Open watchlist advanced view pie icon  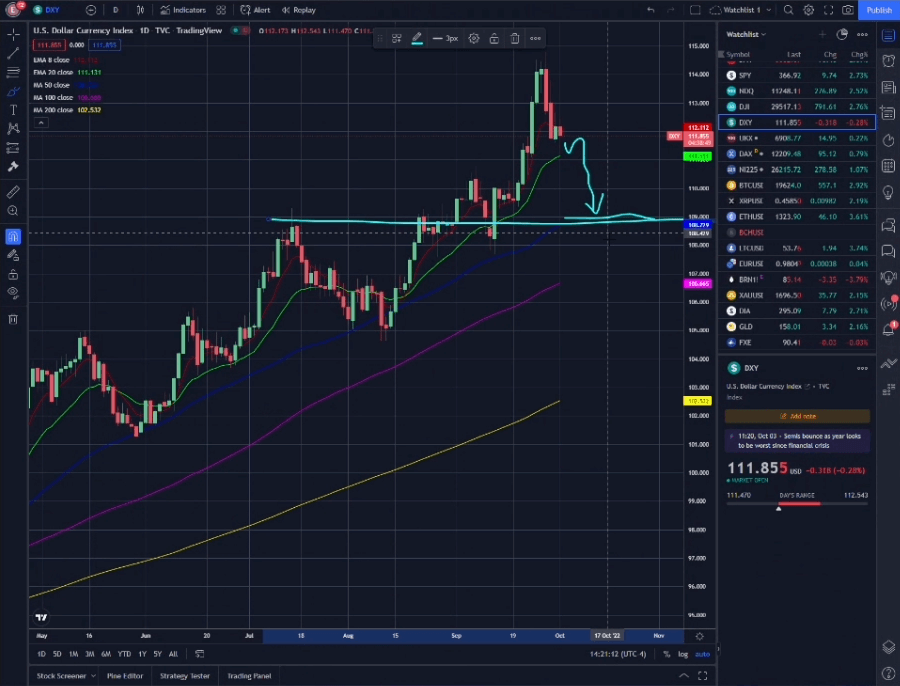tap(842, 34)
